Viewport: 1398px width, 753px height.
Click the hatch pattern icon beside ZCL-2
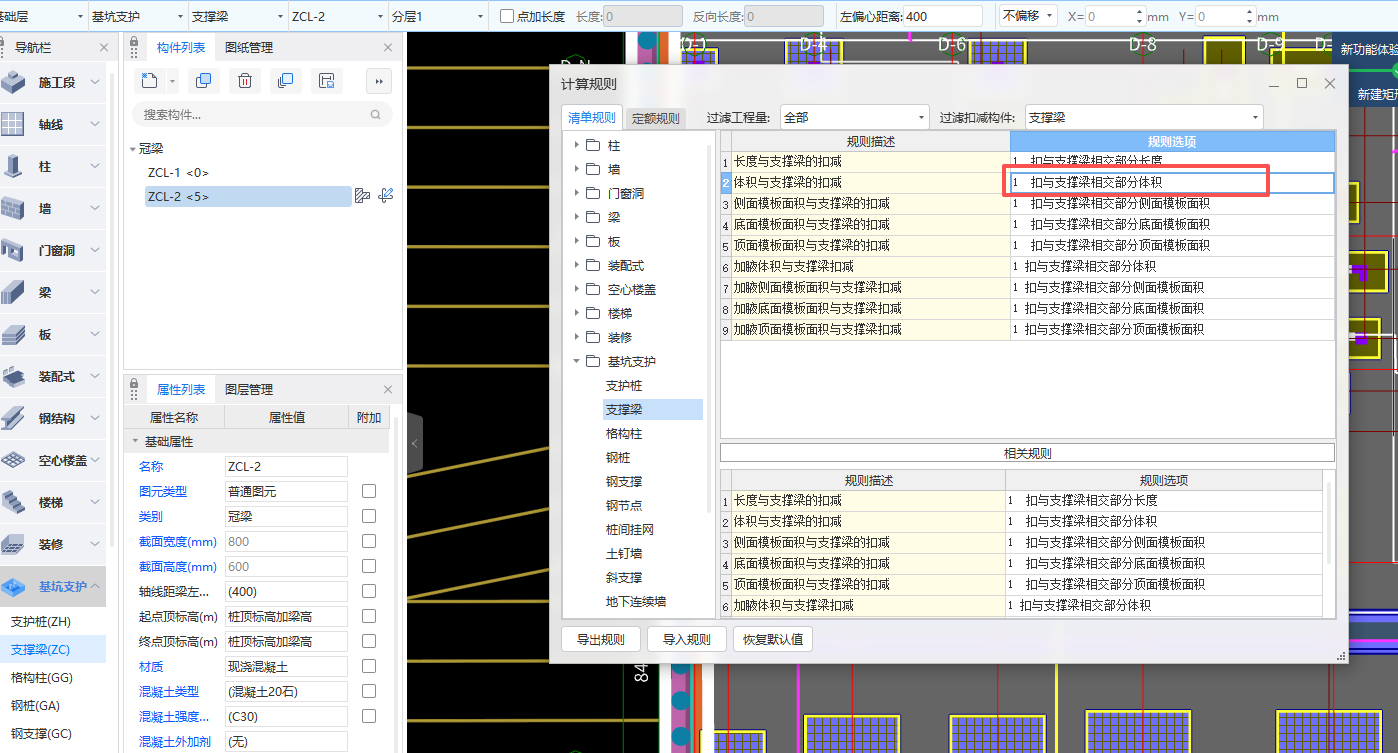[x=362, y=196]
